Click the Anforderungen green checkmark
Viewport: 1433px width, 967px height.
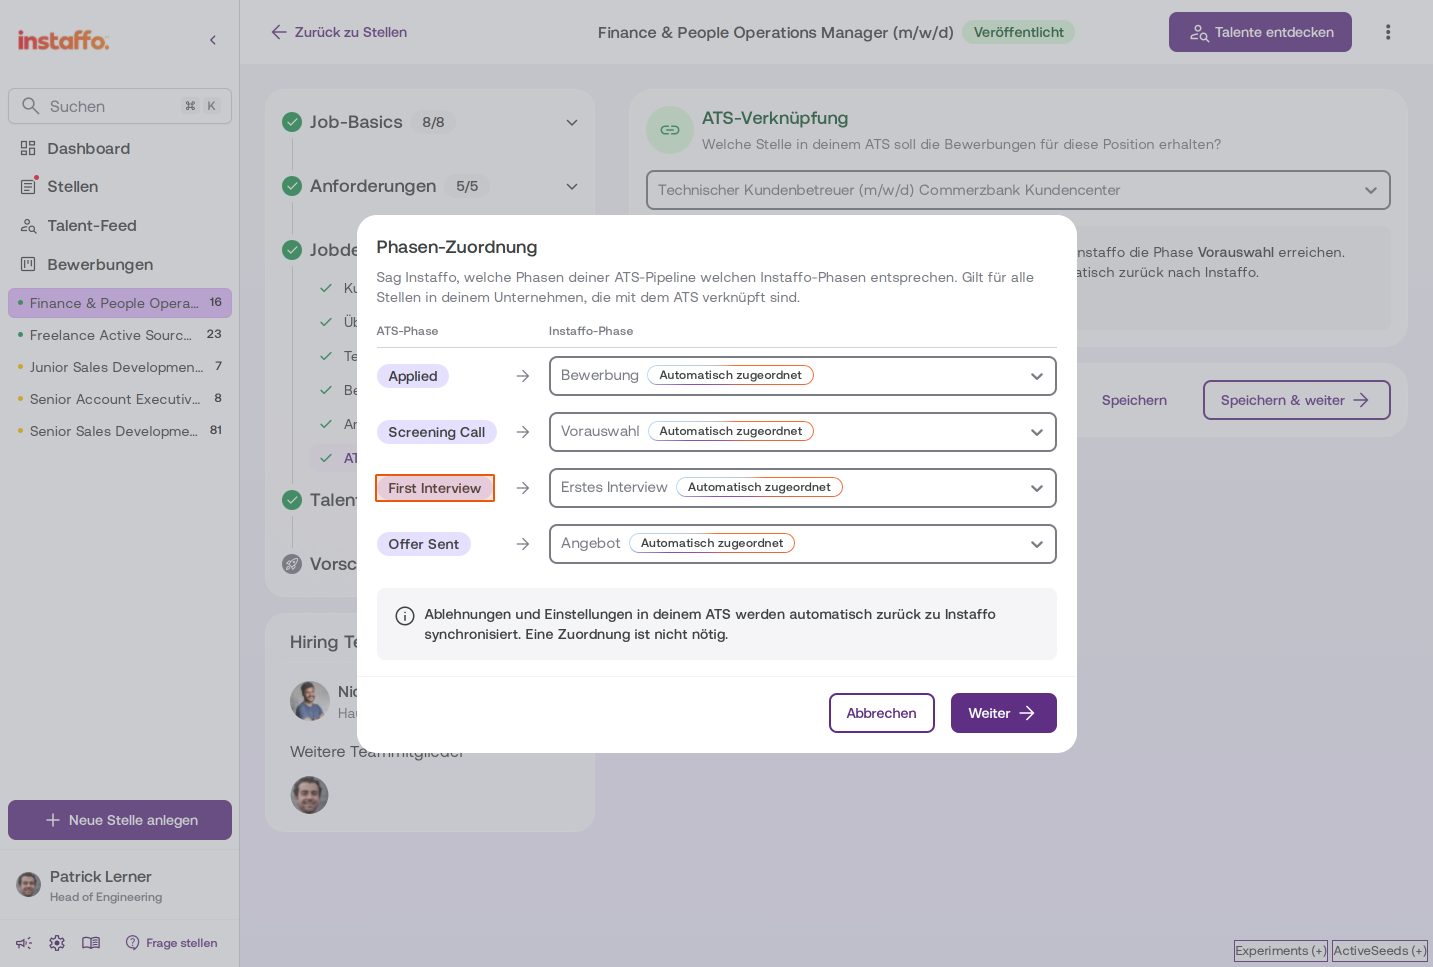292,186
